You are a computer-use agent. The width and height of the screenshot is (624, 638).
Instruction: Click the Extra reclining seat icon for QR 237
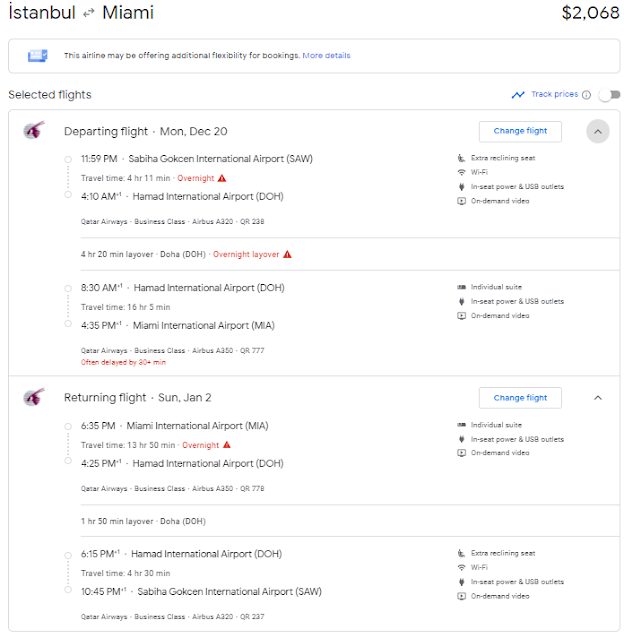pyautogui.click(x=461, y=553)
